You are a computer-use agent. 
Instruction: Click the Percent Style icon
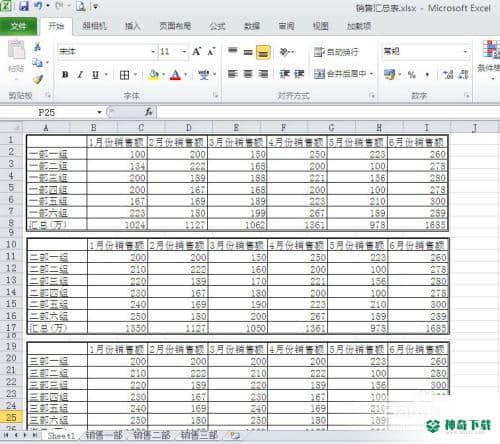[x=412, y=75]
